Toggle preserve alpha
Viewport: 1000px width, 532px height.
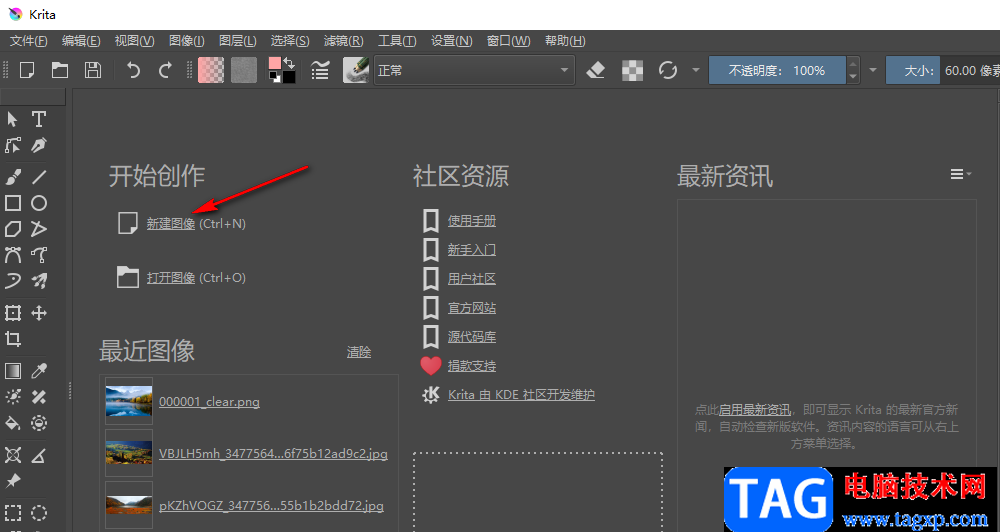(632, 70)
